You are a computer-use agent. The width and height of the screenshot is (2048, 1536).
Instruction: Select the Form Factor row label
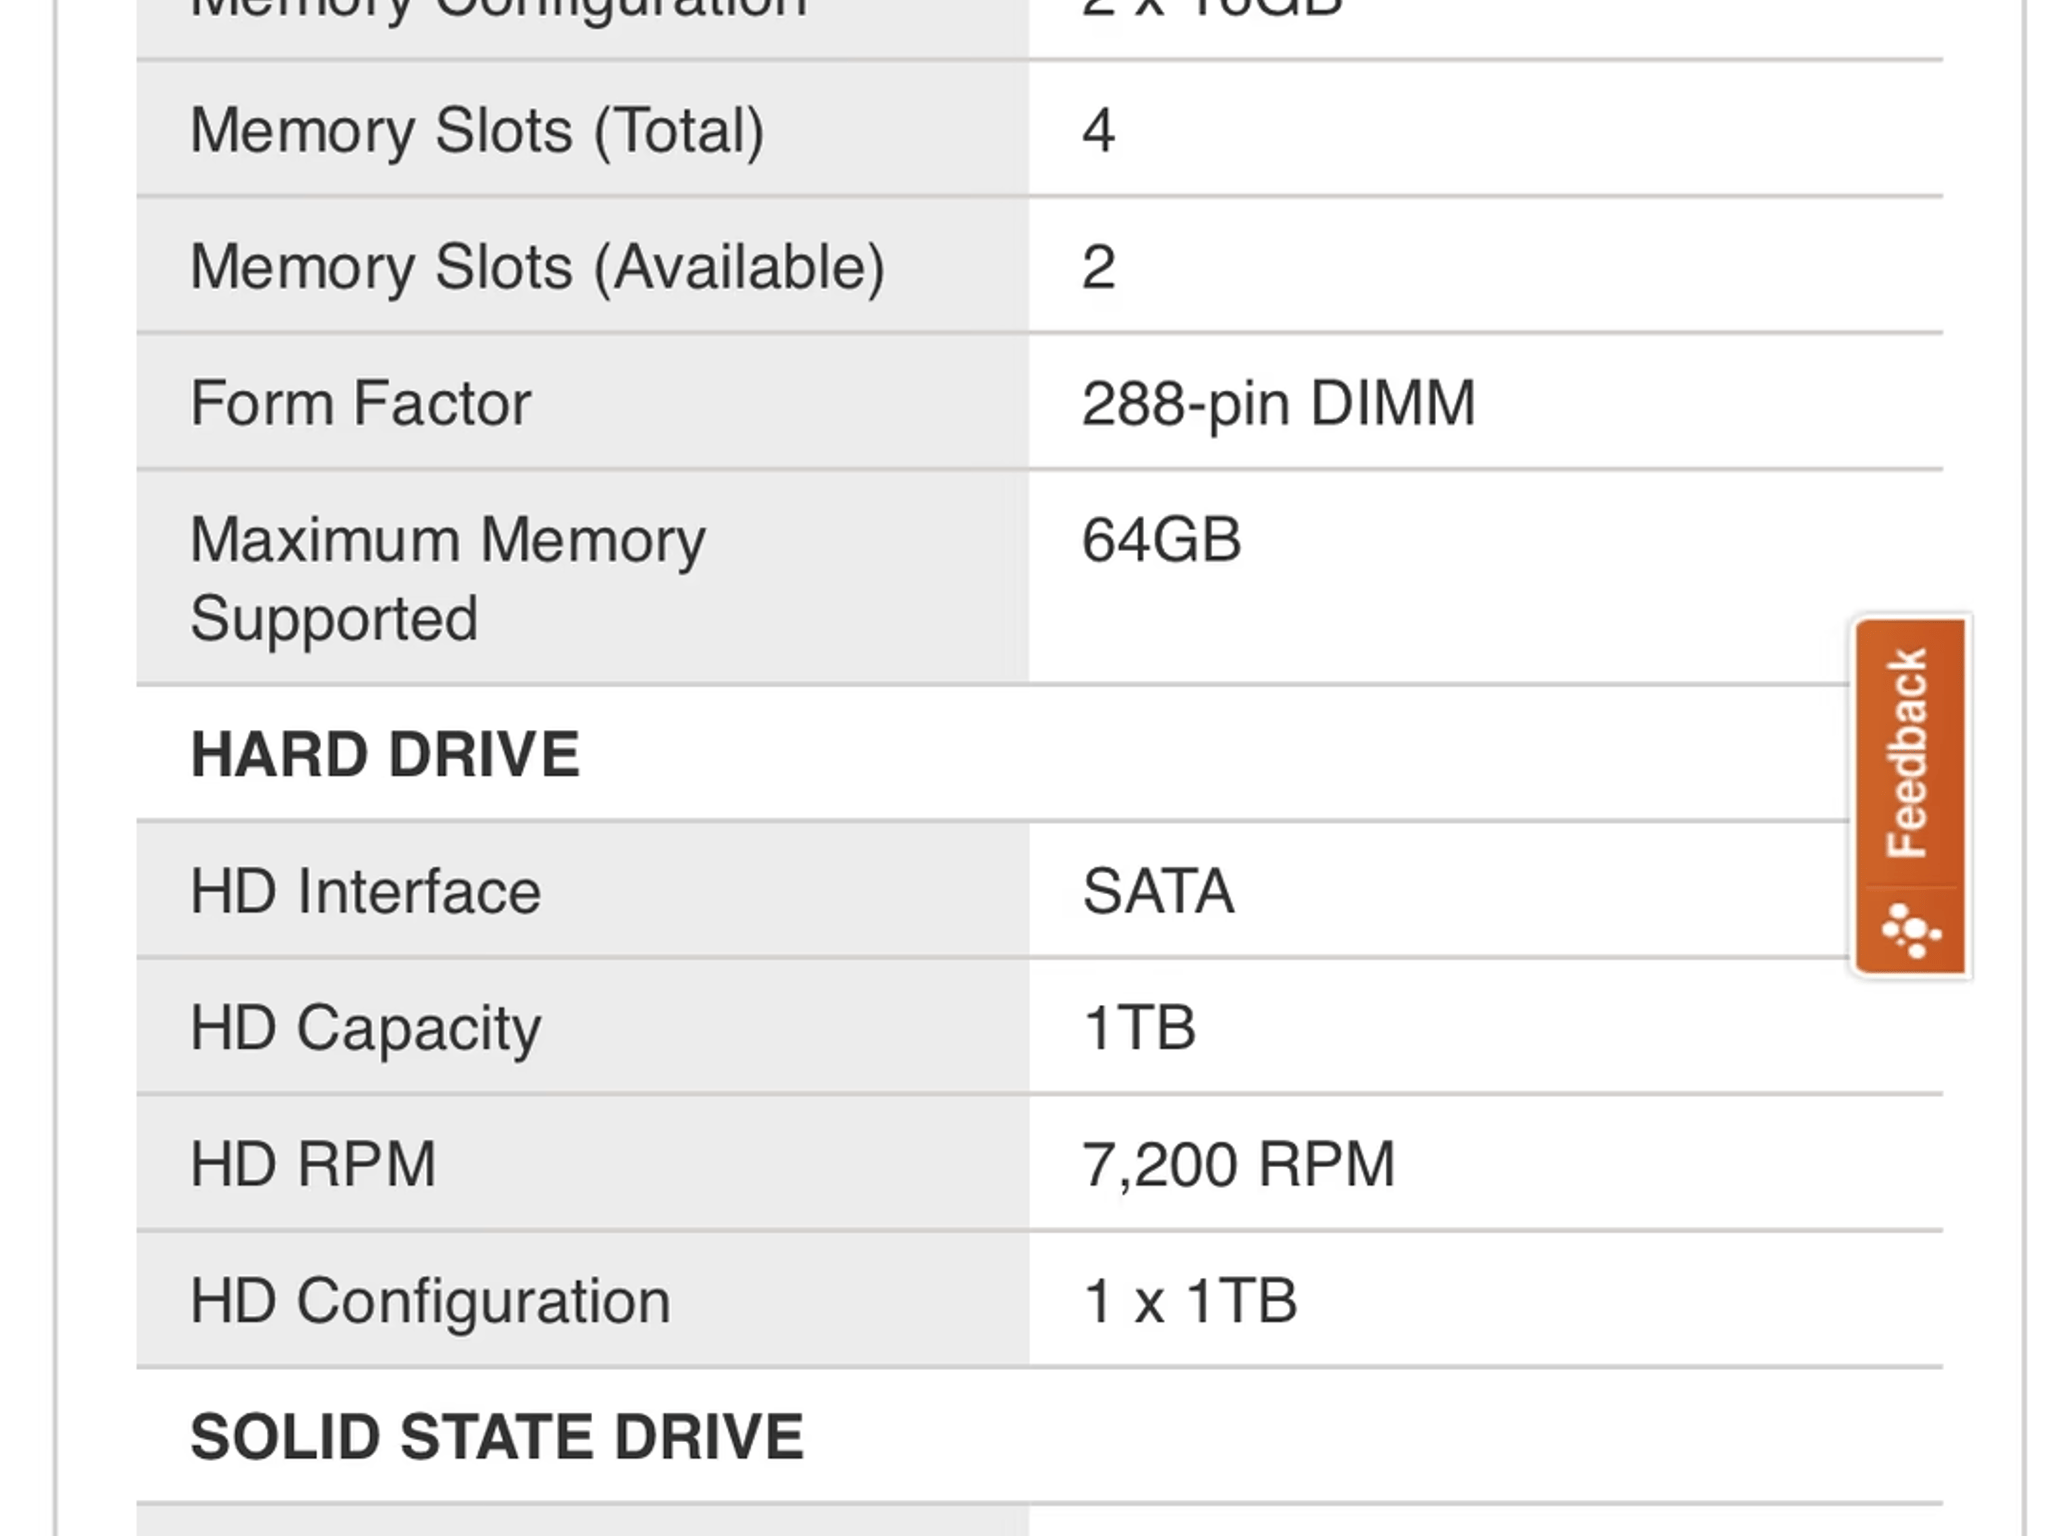[x=360, y=403]
